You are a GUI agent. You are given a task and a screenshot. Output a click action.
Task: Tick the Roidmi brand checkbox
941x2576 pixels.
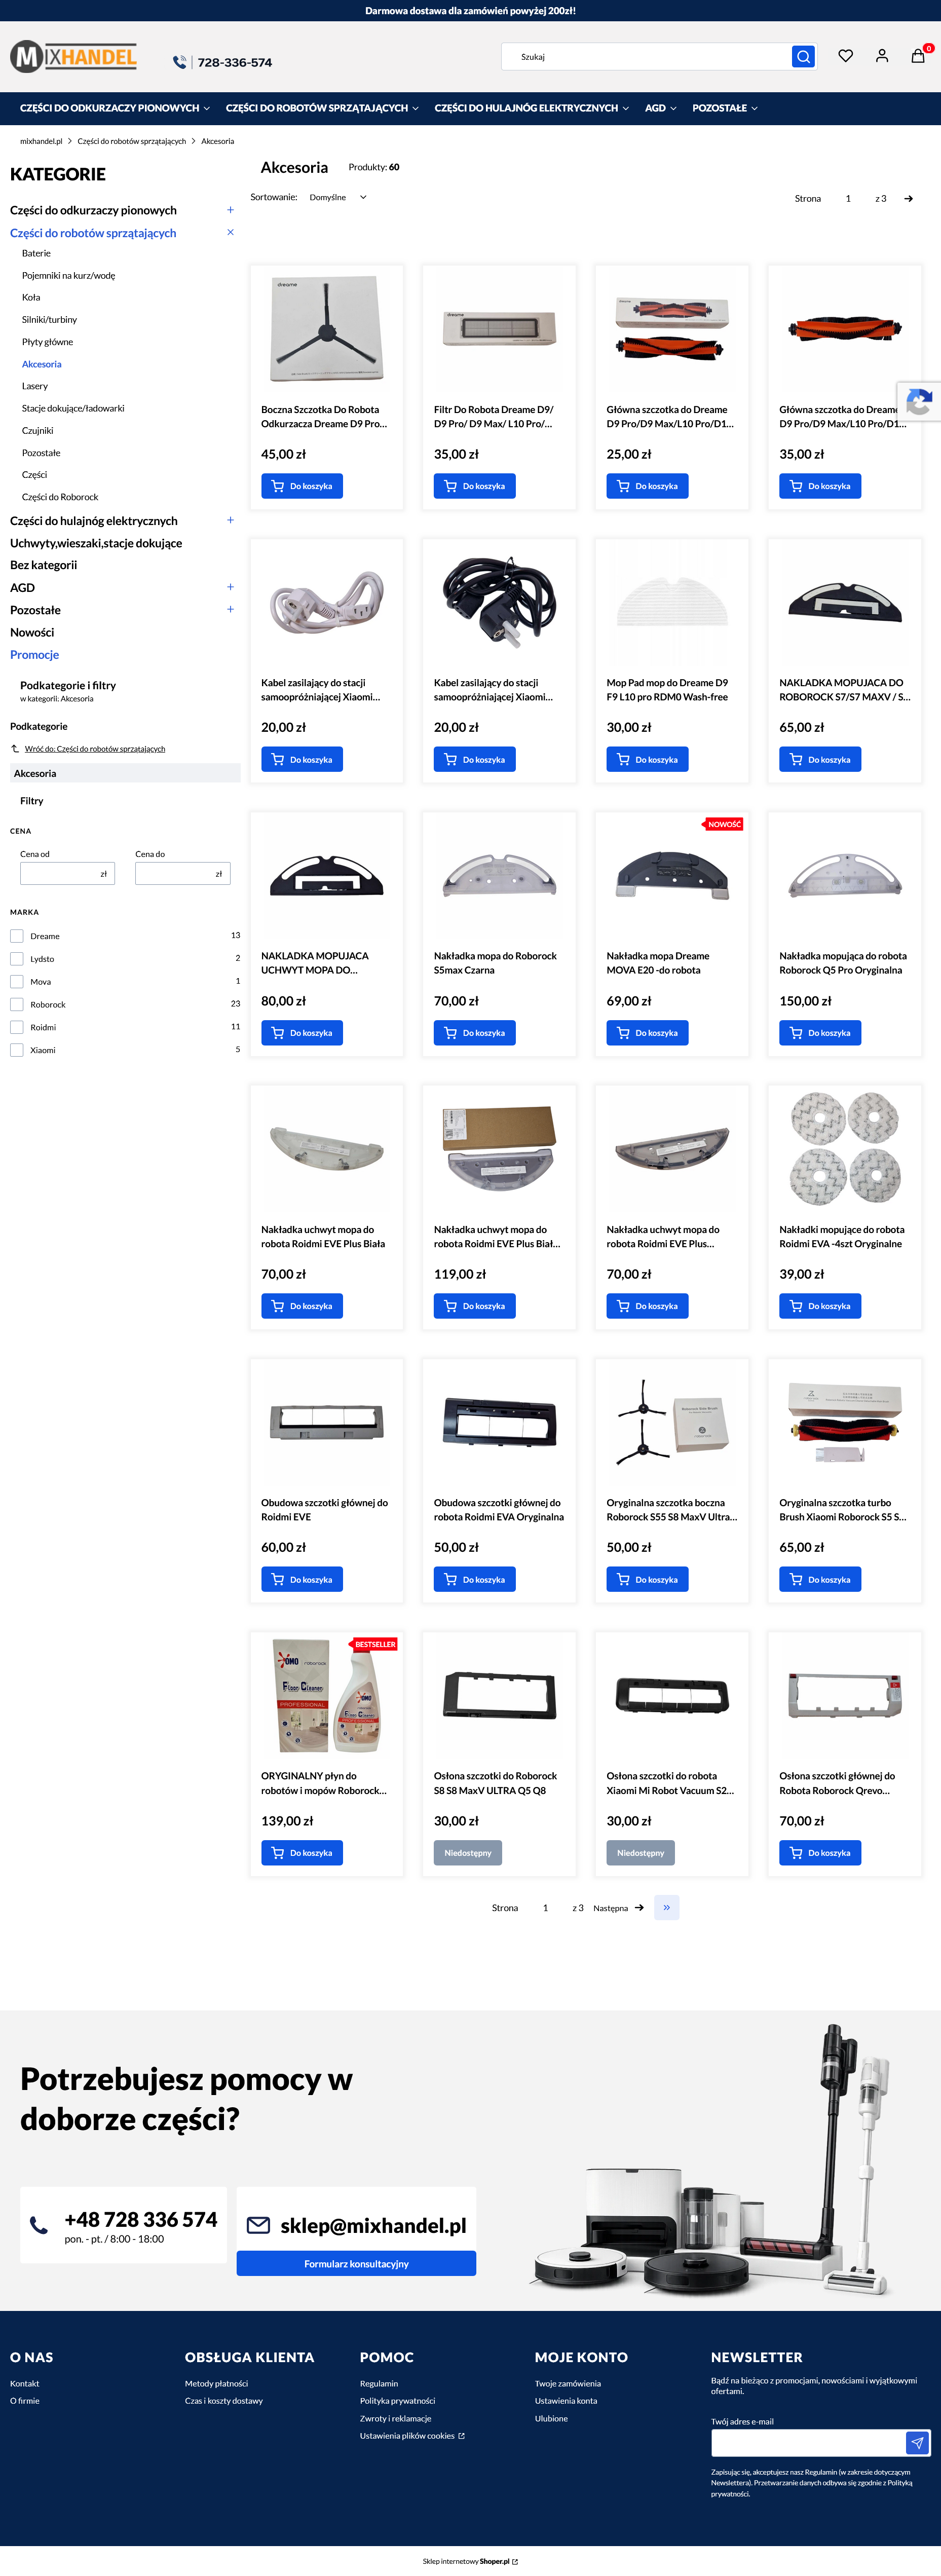17,1027
